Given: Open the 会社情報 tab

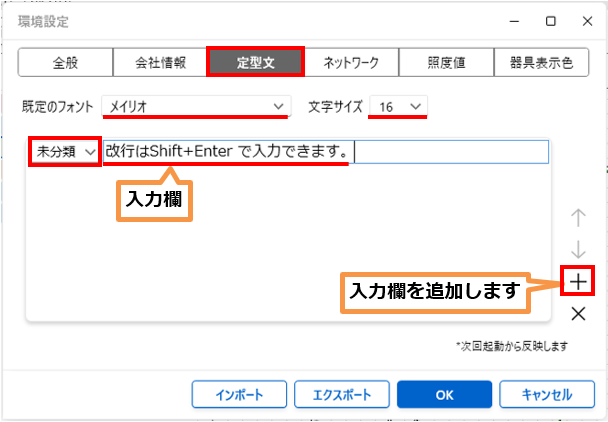Looking at the screenshot, I should click(x=161, y=62).
